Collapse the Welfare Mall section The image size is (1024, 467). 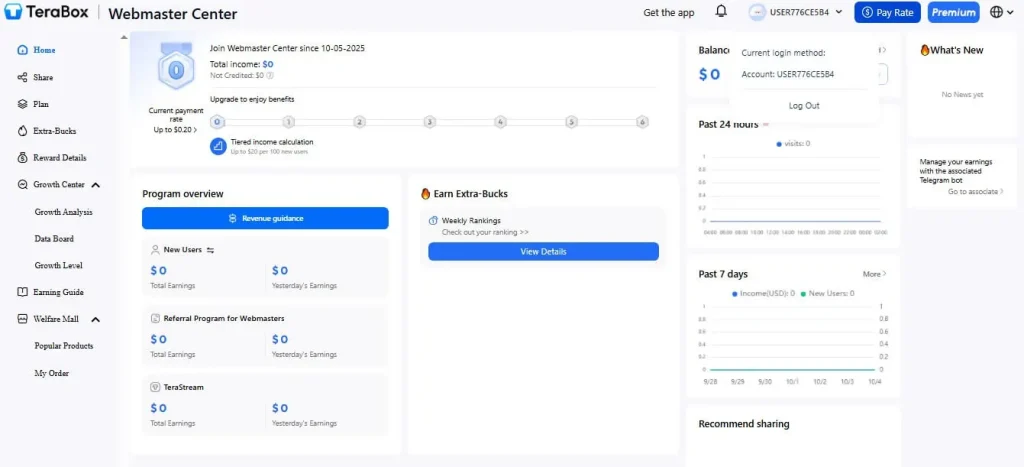(96, 319)
